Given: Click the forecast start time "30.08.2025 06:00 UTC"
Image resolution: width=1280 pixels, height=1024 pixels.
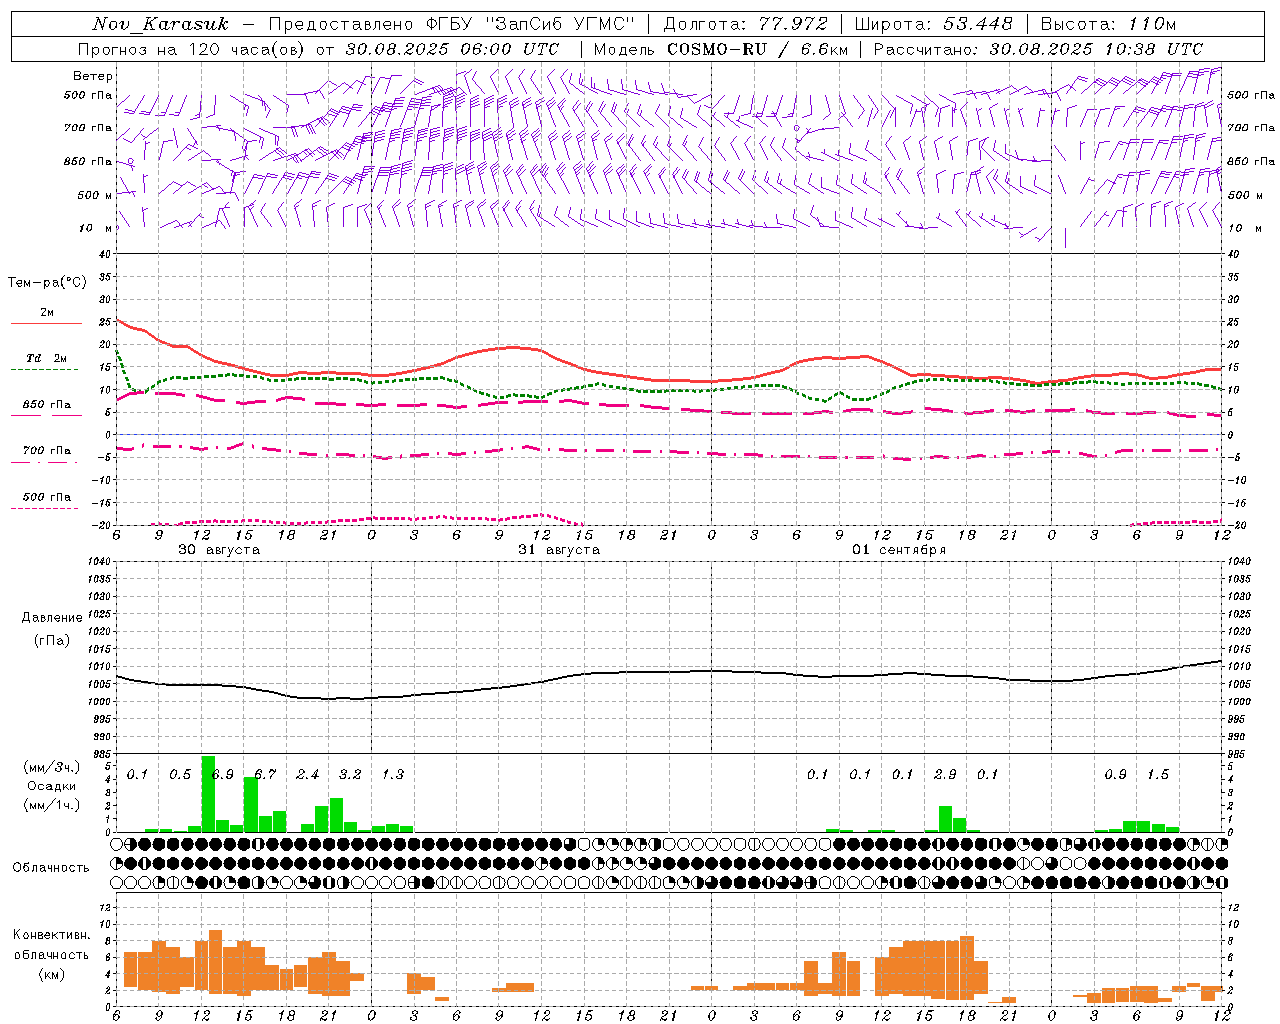Looking at the screenshot, I should (452, 49).
